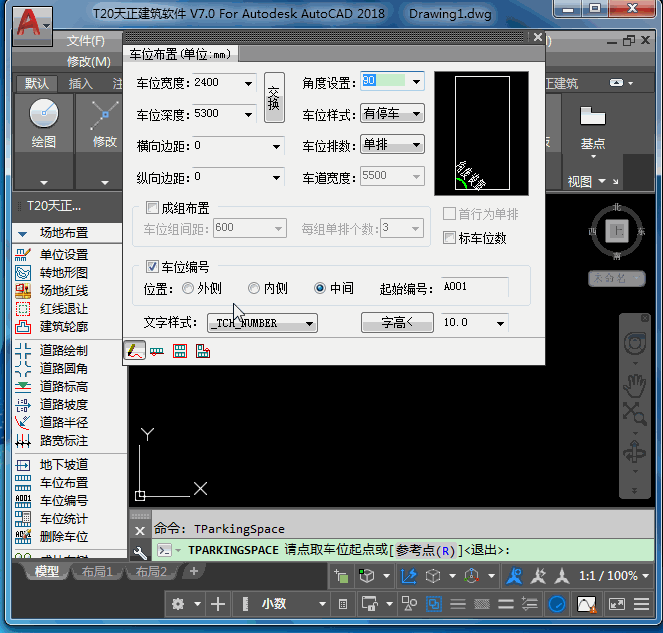Viewport: 663px width, 633px height.
Task: Launch the 车位布置 sidebar tool
Action: click(23, 483)
